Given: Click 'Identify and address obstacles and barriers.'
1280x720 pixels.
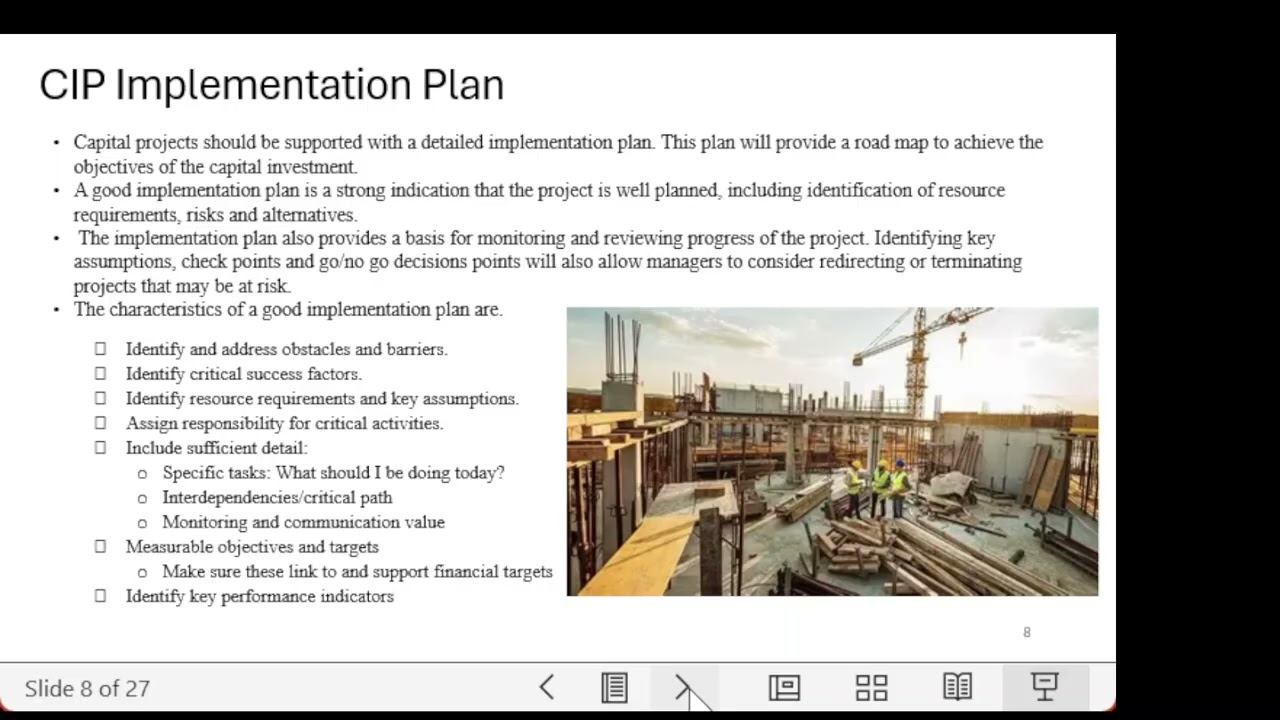Looking at the screenshot, I should click(286, 349).
